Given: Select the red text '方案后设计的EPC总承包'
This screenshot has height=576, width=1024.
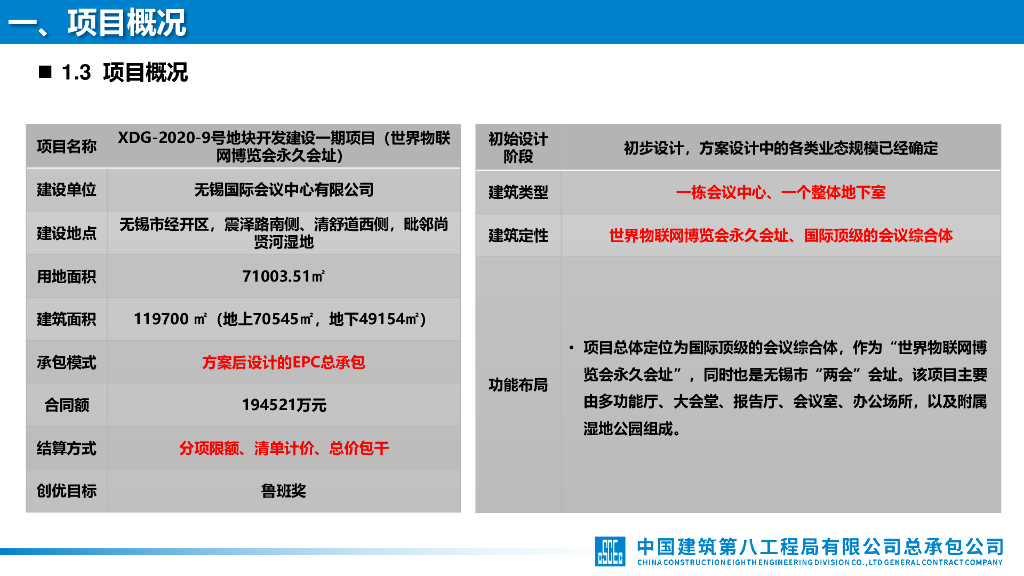Looking at the screenshot, I should [x=283, y=362].
